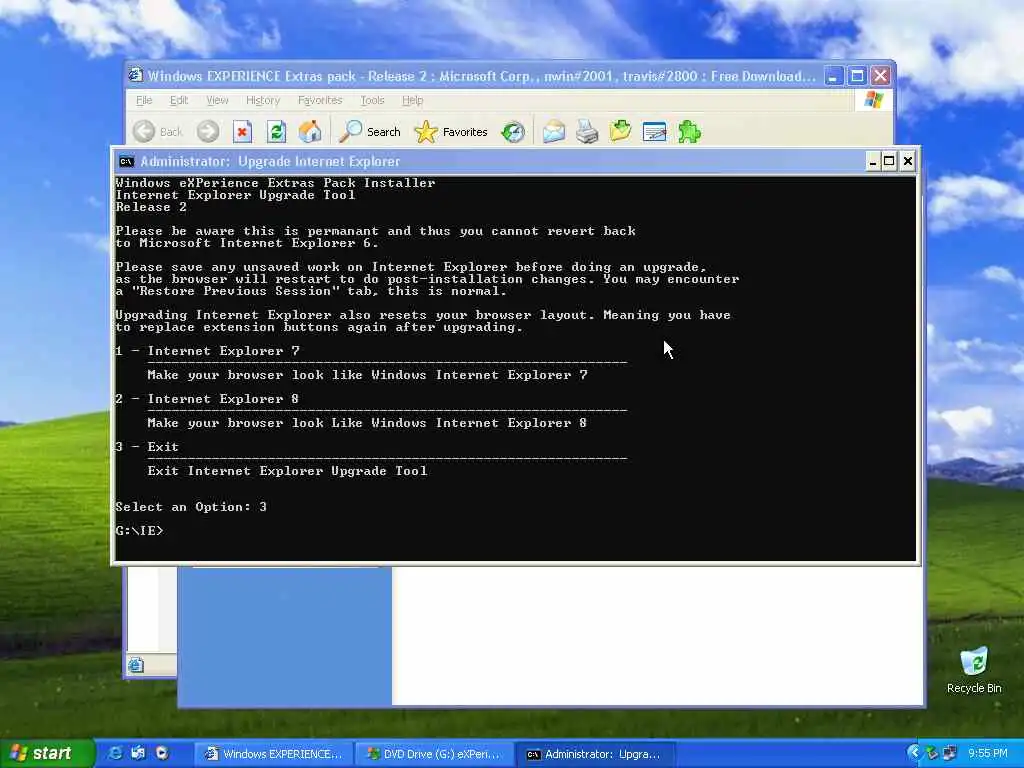Open the Favorites star toolbar button
The width and height of the screenshot is (1024, 768).
451,132
